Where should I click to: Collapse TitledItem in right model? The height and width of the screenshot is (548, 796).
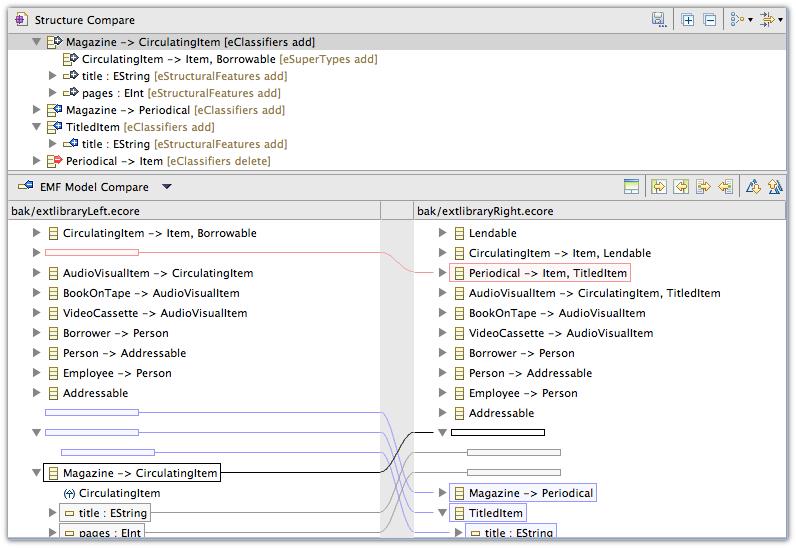point(442,512)
